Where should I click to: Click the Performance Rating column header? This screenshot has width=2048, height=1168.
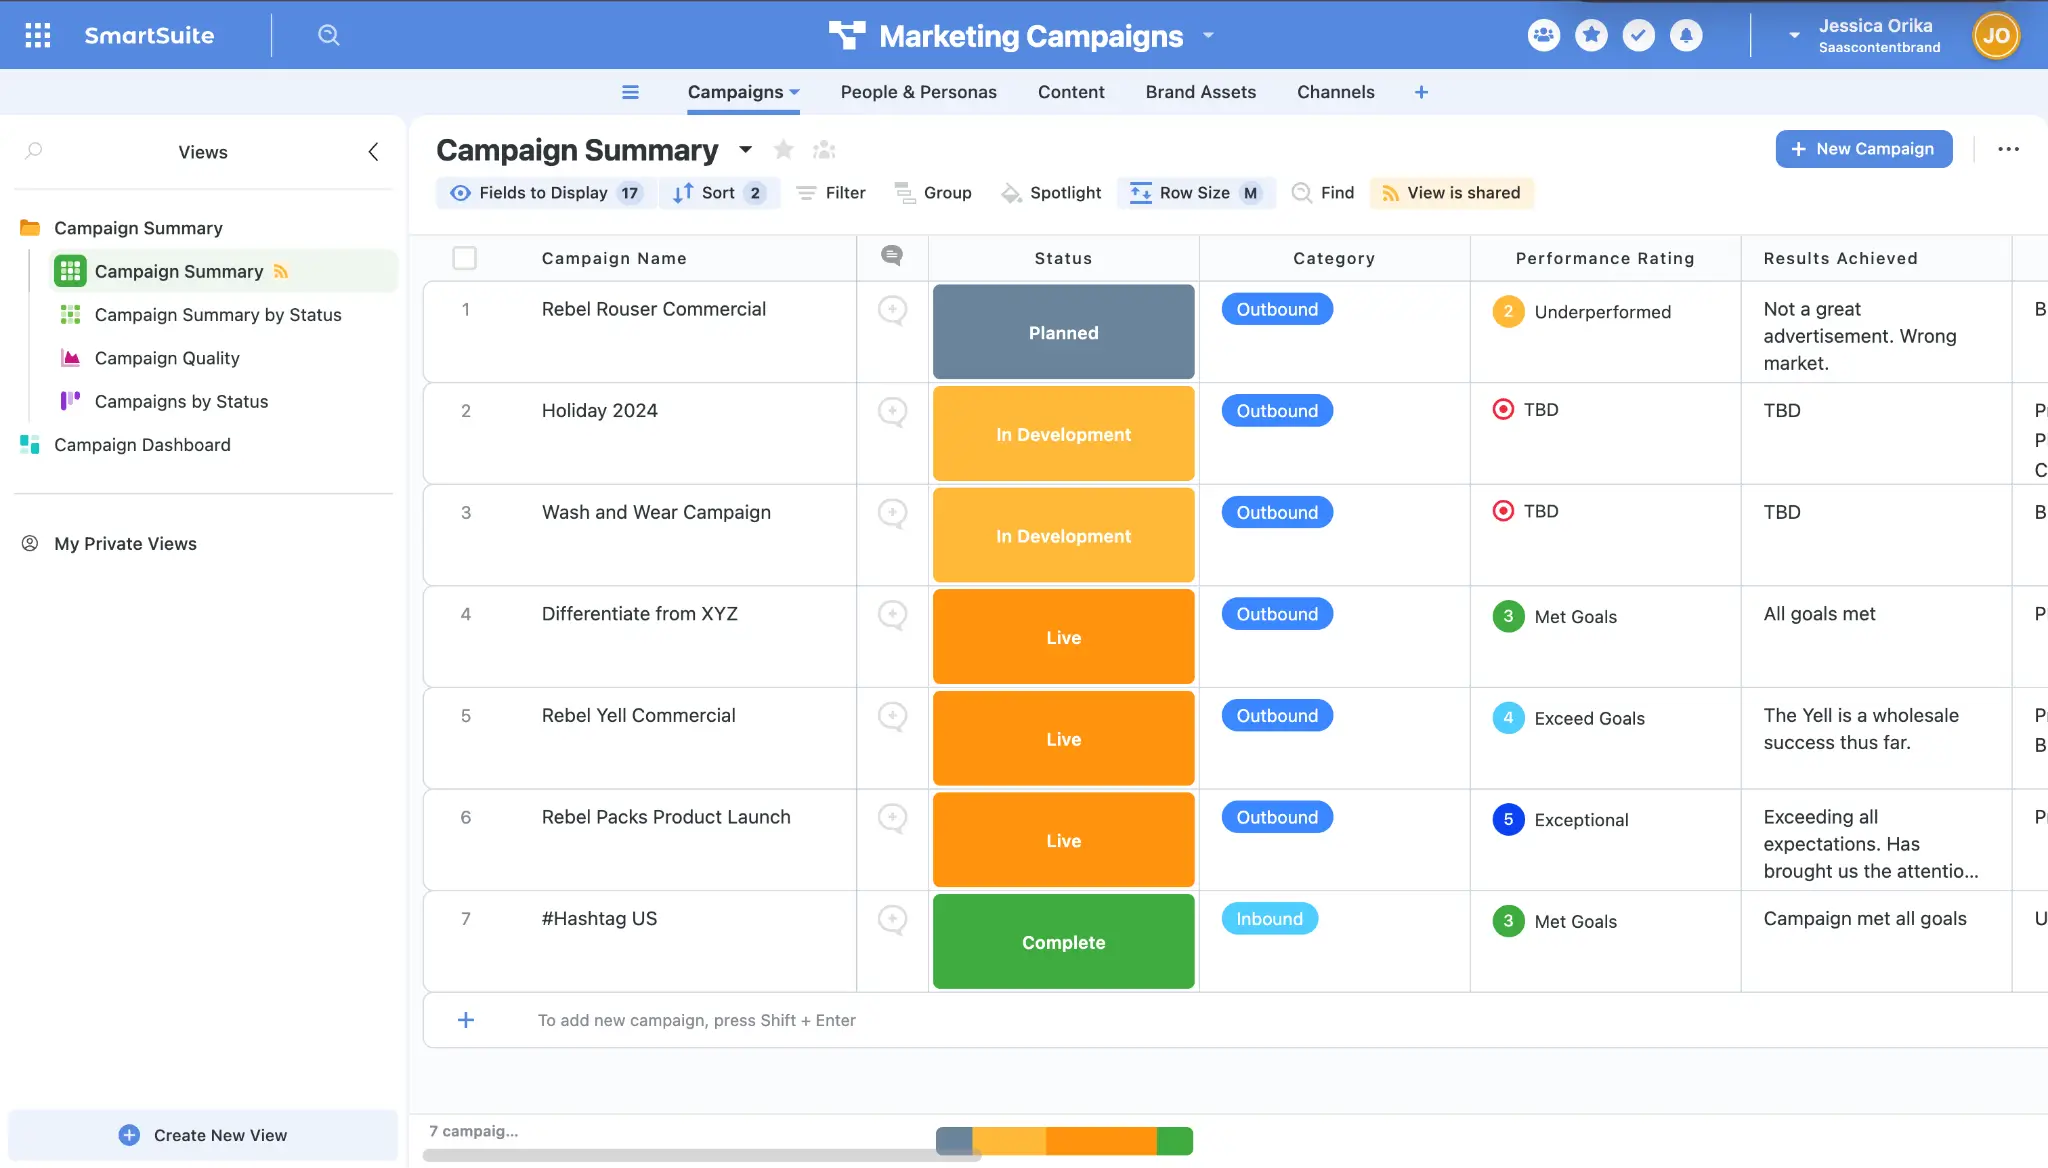1605,258
